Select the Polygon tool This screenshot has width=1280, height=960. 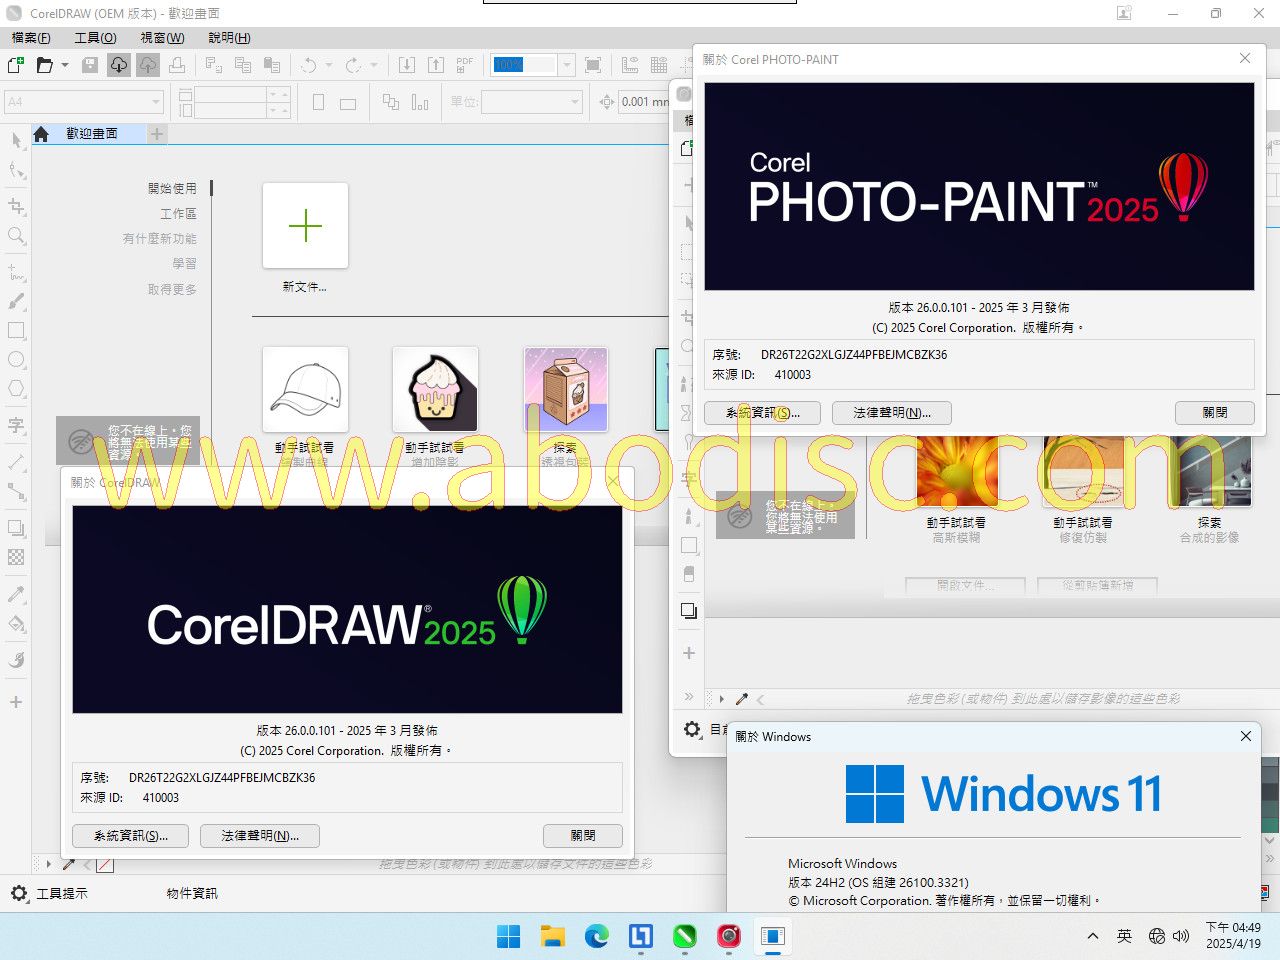16,389
